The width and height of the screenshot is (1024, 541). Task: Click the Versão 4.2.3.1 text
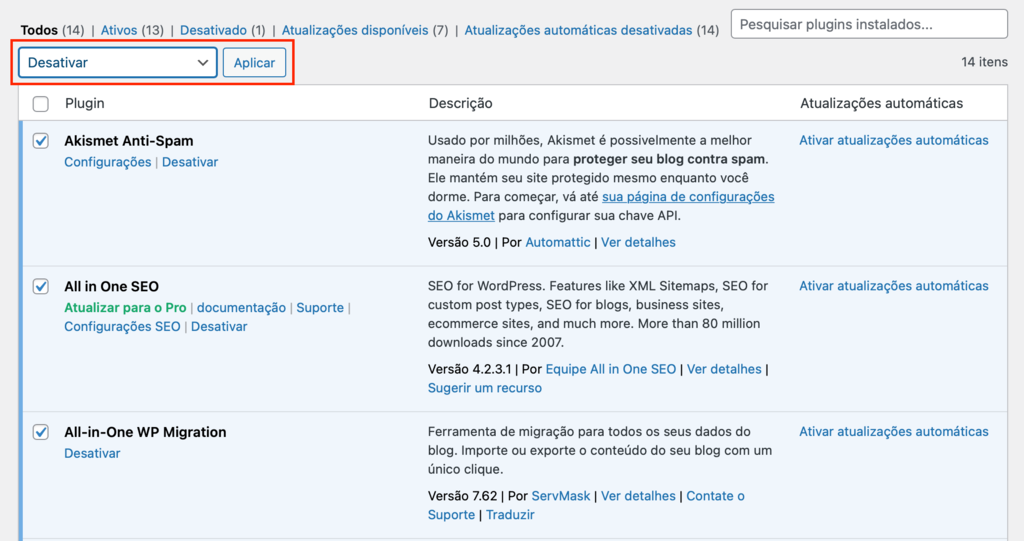[470, 369]
